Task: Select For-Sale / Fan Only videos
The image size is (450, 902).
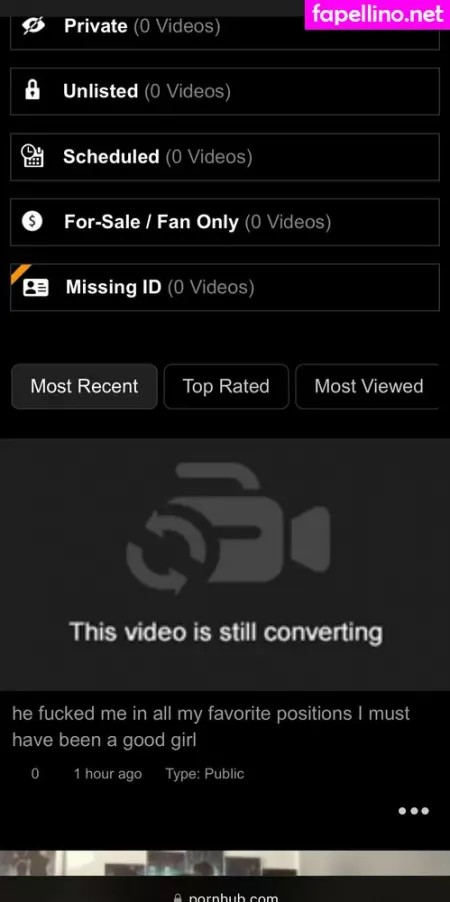Action: (225, 221)
